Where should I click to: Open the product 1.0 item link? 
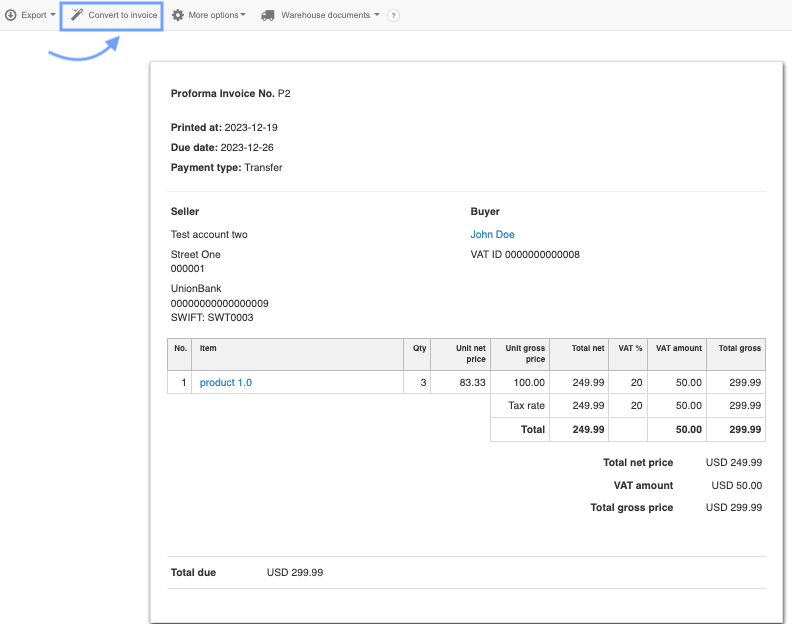[x=226, y=382]
